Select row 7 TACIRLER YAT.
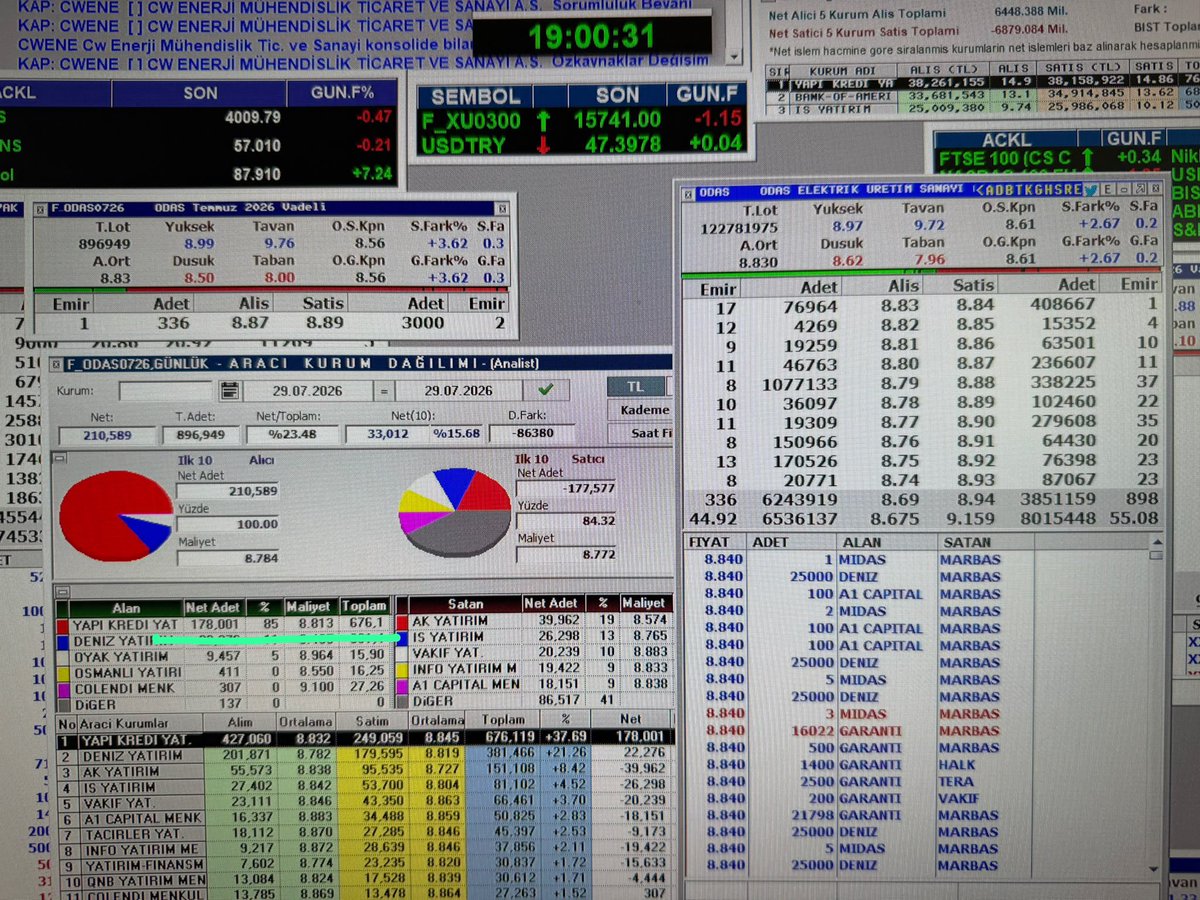This screenshot has height=900, width=1200. point(365,834)
